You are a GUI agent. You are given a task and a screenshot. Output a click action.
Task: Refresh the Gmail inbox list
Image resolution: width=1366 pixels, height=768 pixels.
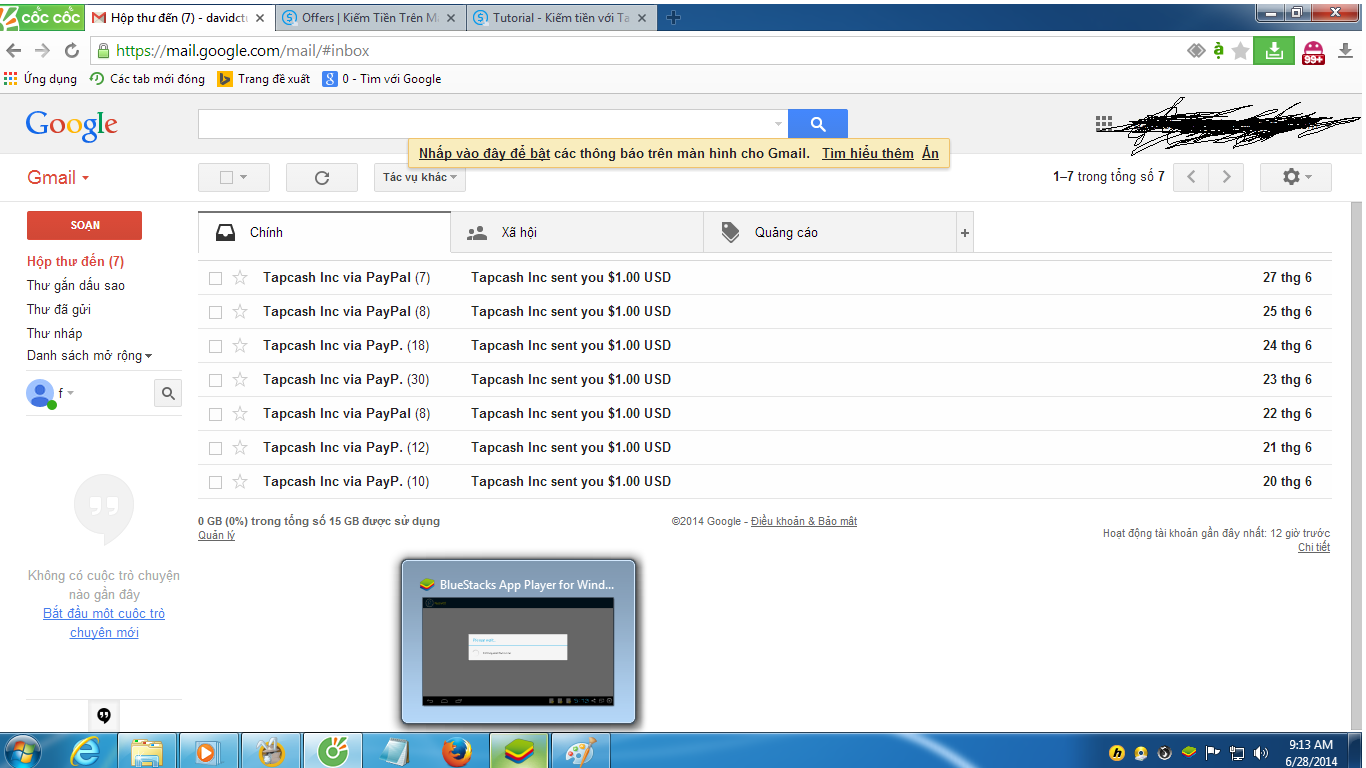322,177
